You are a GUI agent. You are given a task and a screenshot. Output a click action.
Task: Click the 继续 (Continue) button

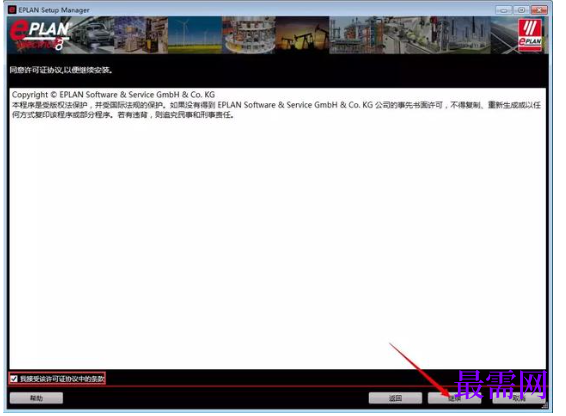pos(454,398)
